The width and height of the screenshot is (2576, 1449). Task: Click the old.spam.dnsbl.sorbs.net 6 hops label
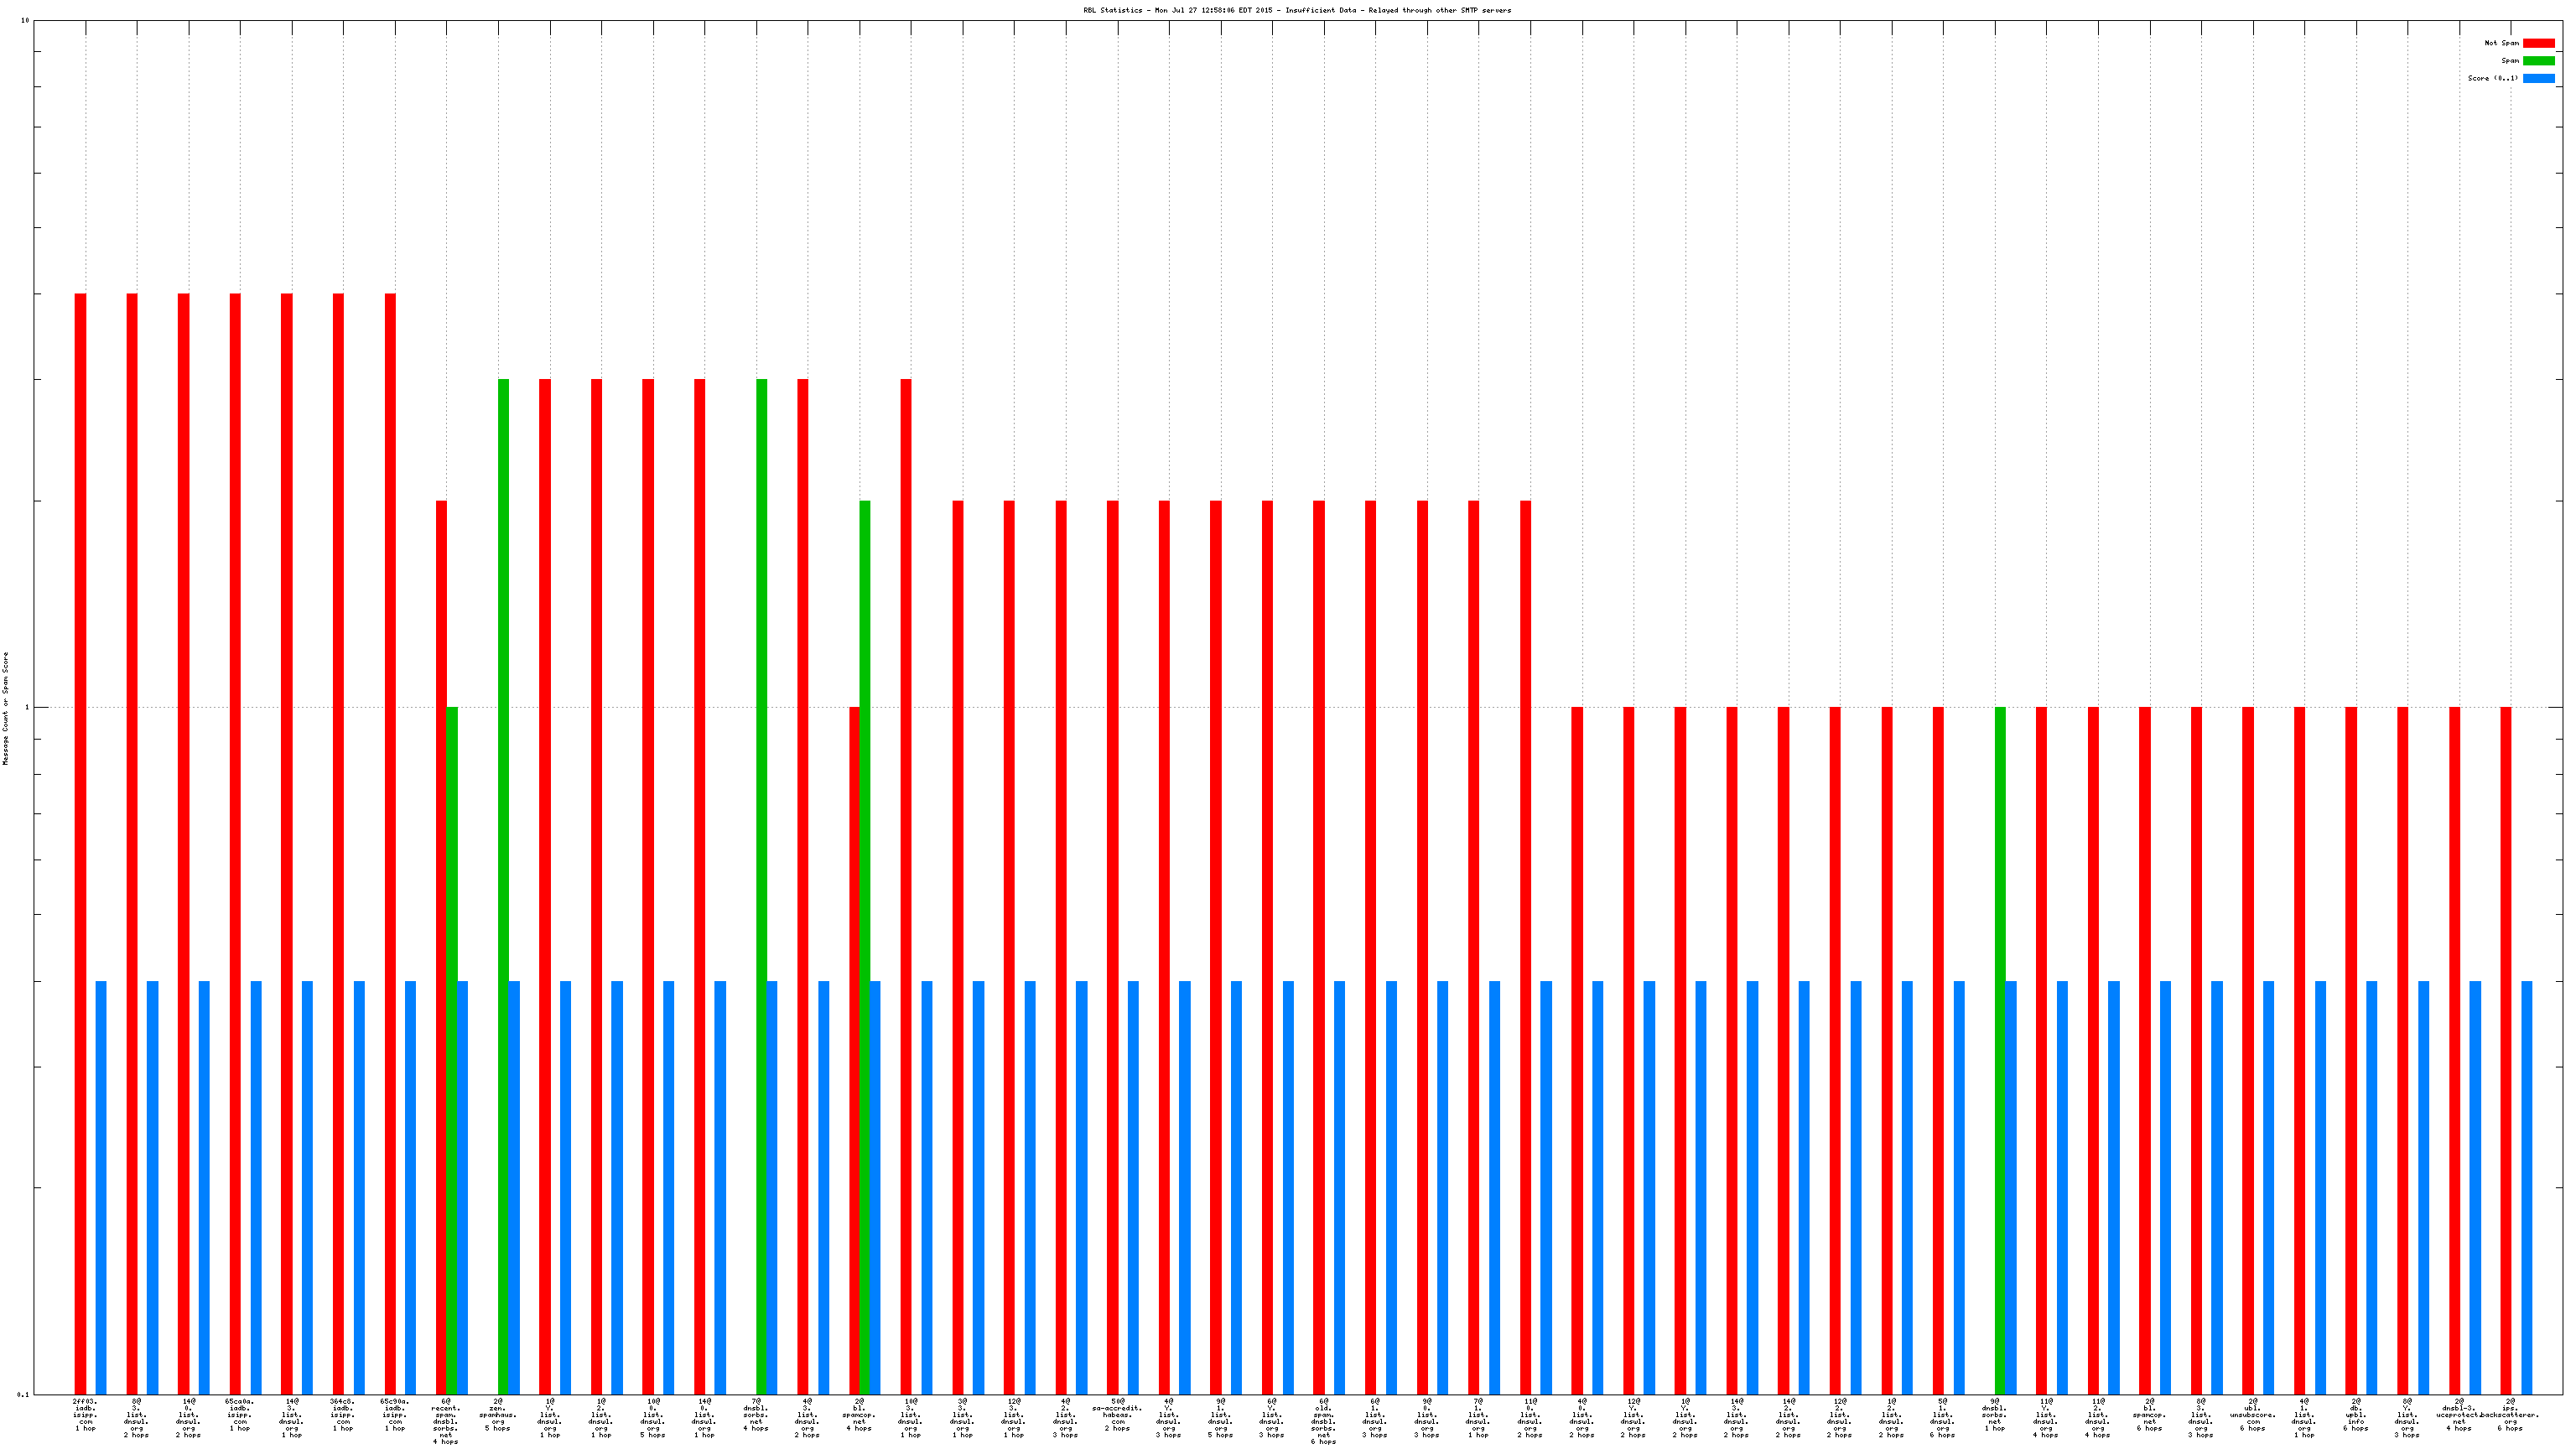coord(1323,1421)
